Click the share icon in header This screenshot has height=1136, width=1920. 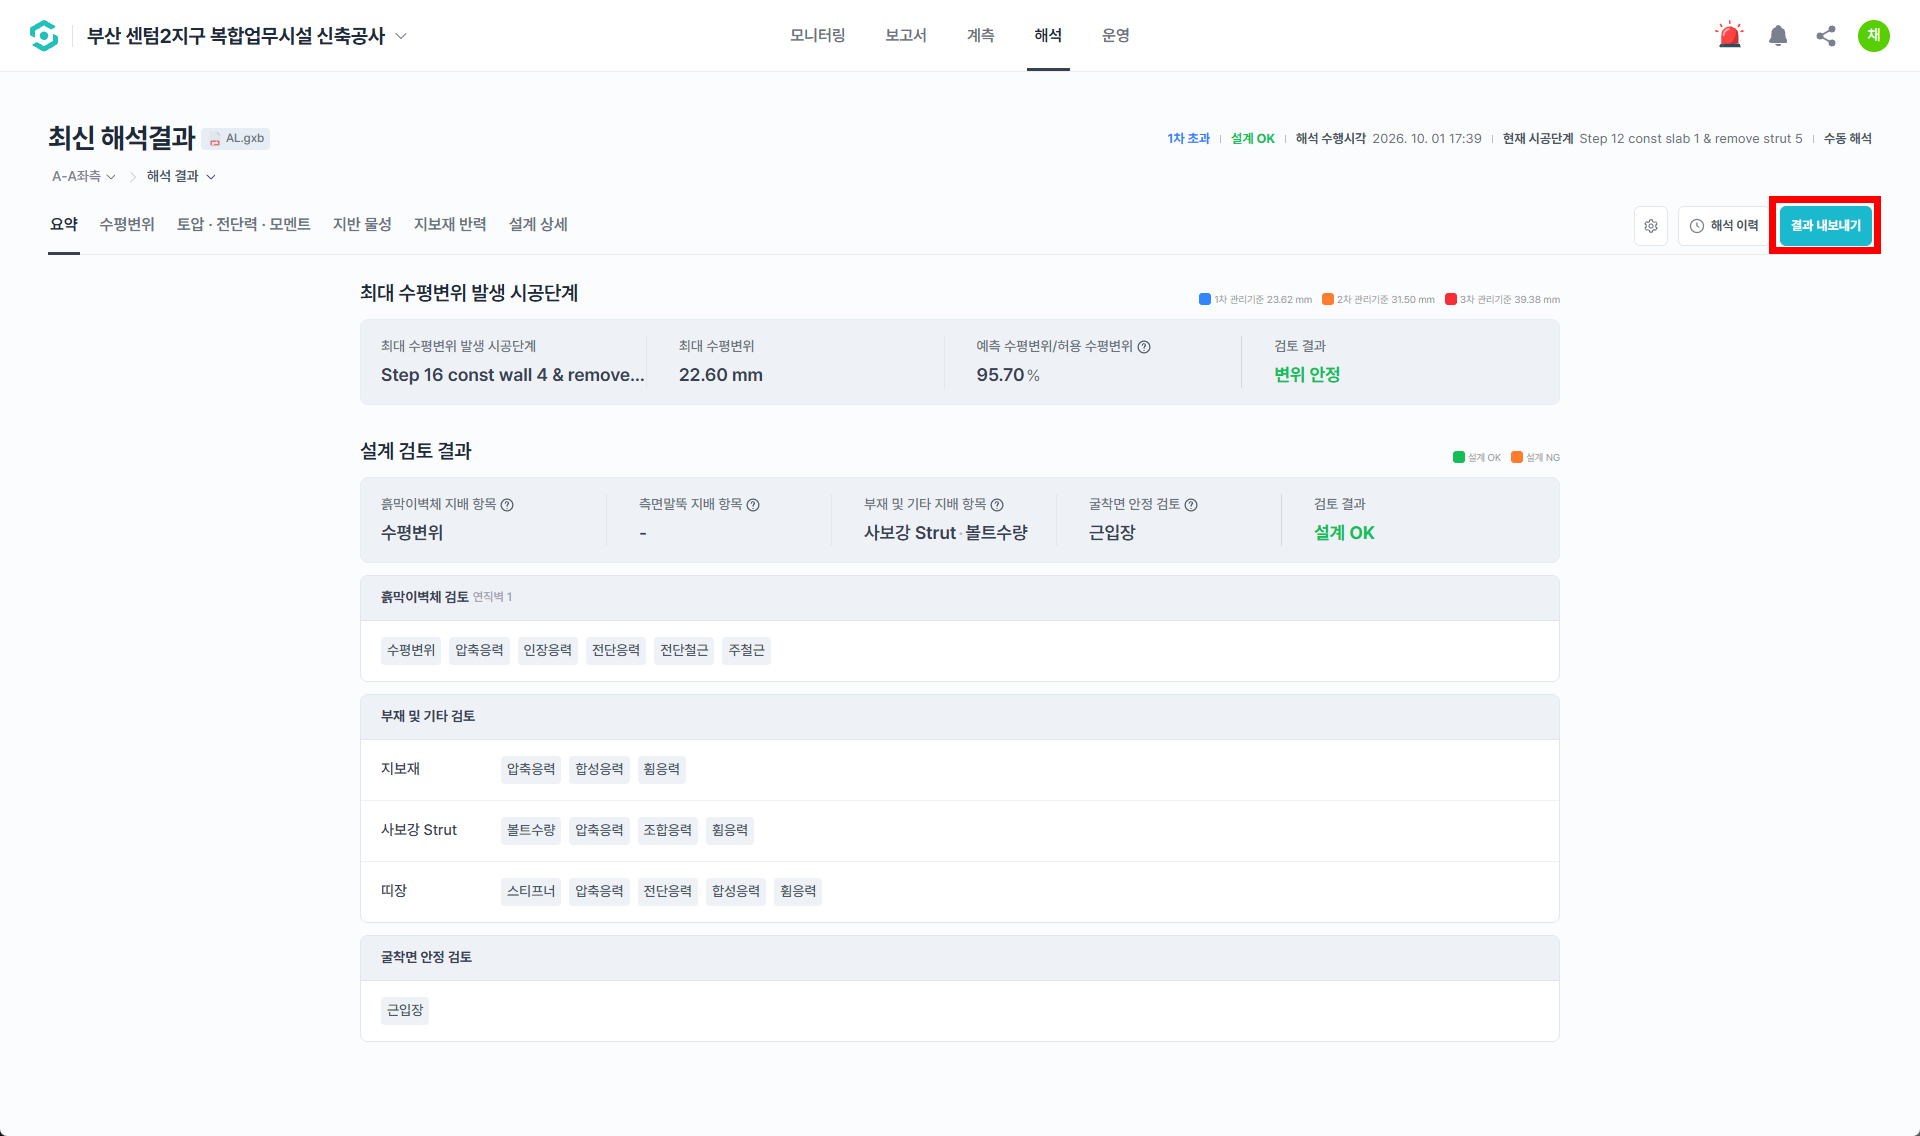point(1826,36)
